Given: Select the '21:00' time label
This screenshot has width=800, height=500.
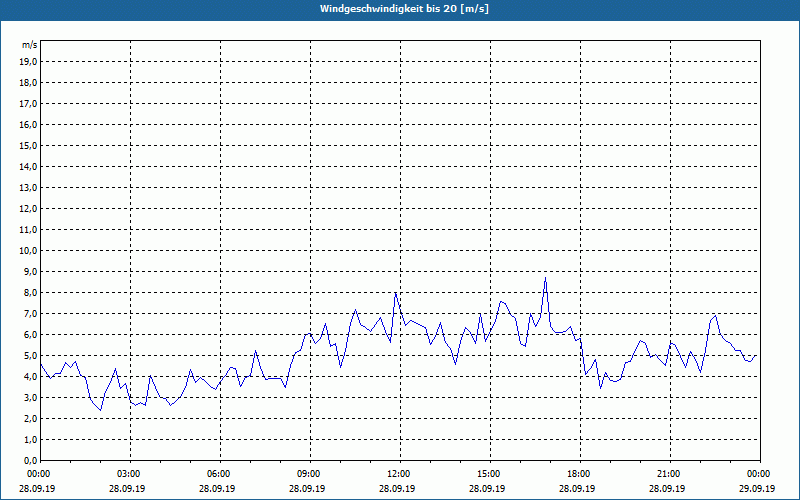Looking at the screenshot, I should tap(667, 474).
